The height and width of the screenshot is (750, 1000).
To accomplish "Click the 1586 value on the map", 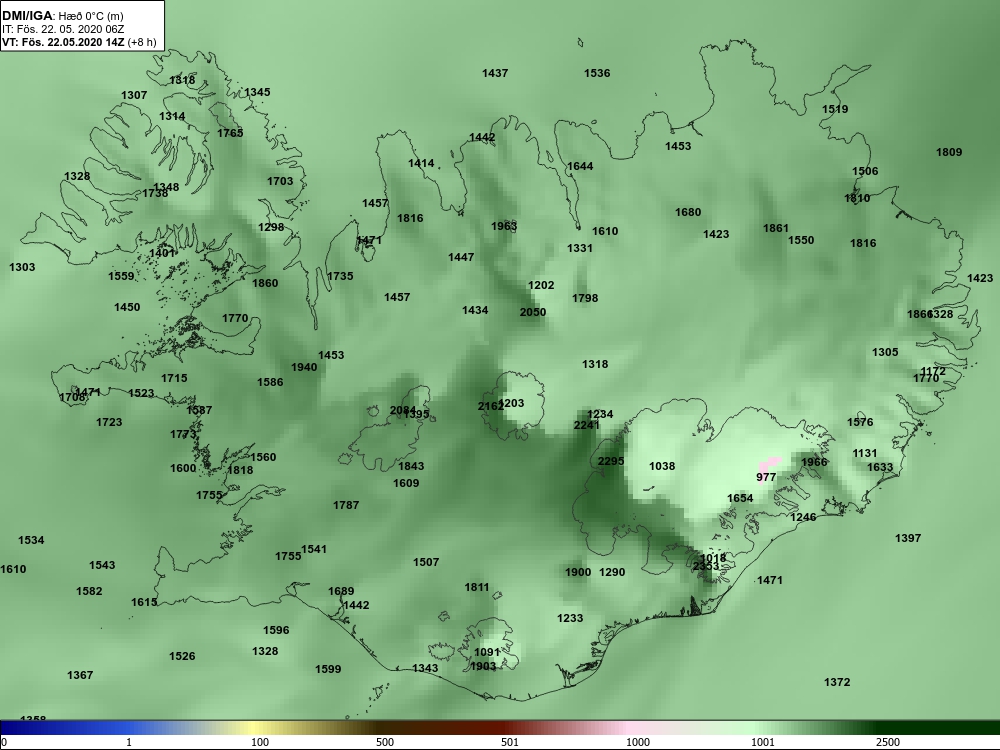I will coord(270,383).
